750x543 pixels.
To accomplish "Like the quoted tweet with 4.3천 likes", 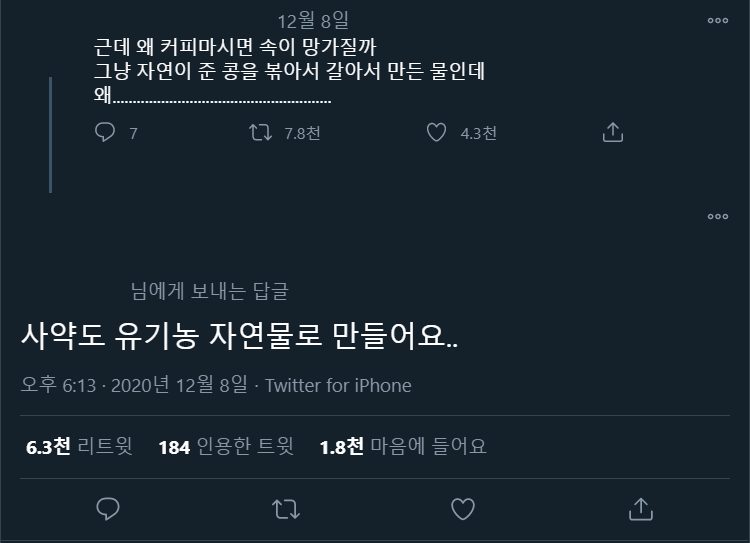I will tap(436, 132).
